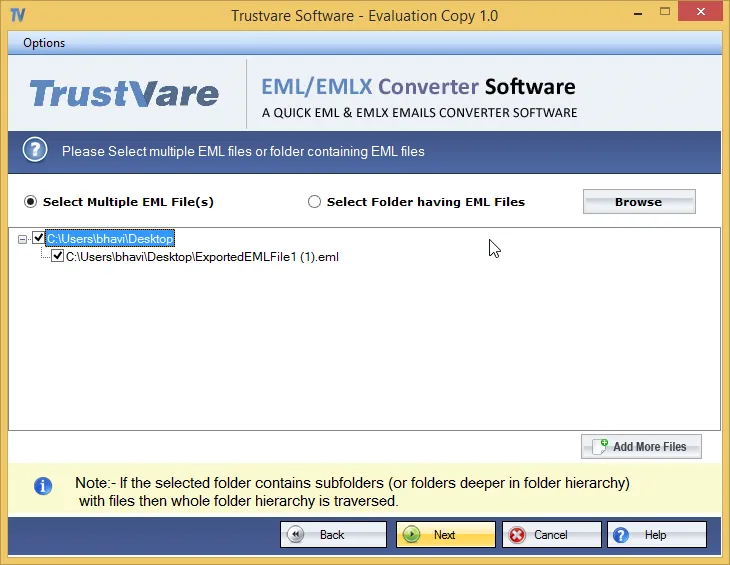730x565 pixels.
Task: Click the TV app icon in title bar
Action: pos(17,16)
